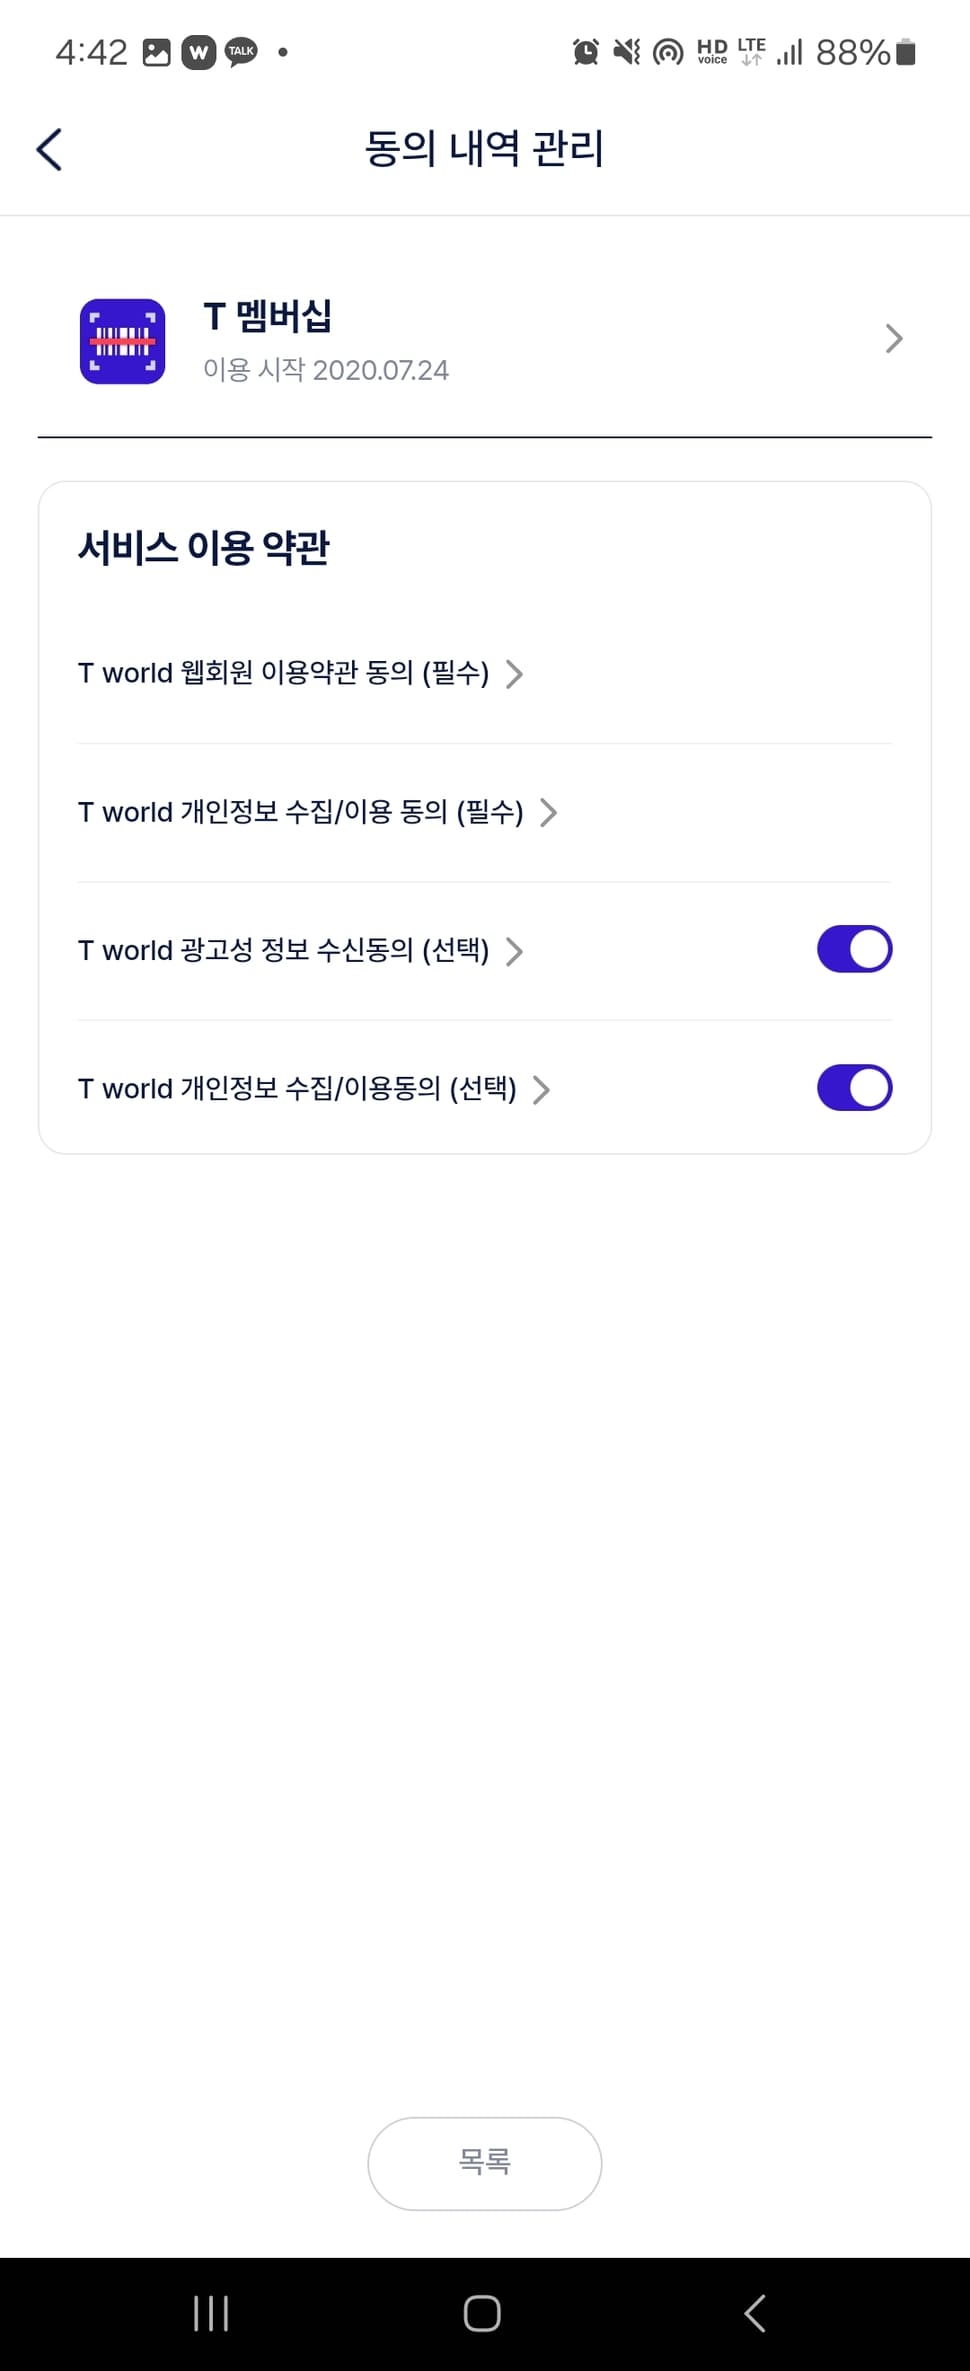Tap the T 멤버십 barcode app icon

click(x=122, y=341)
